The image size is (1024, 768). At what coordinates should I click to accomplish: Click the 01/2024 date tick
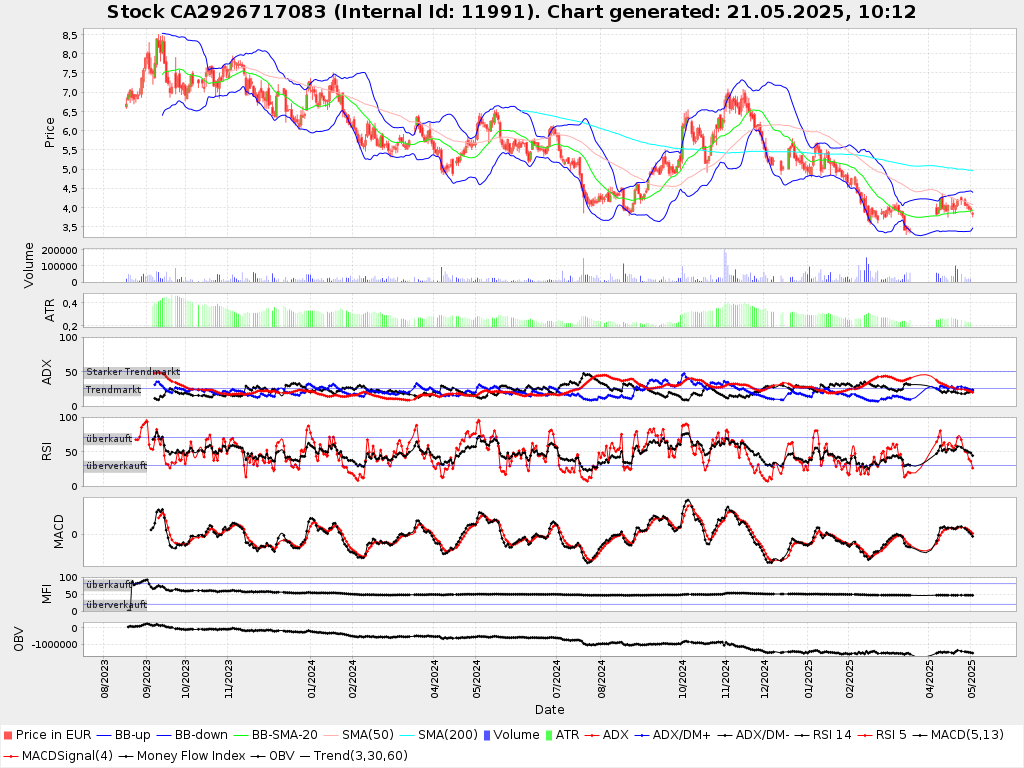click(311, 679)
